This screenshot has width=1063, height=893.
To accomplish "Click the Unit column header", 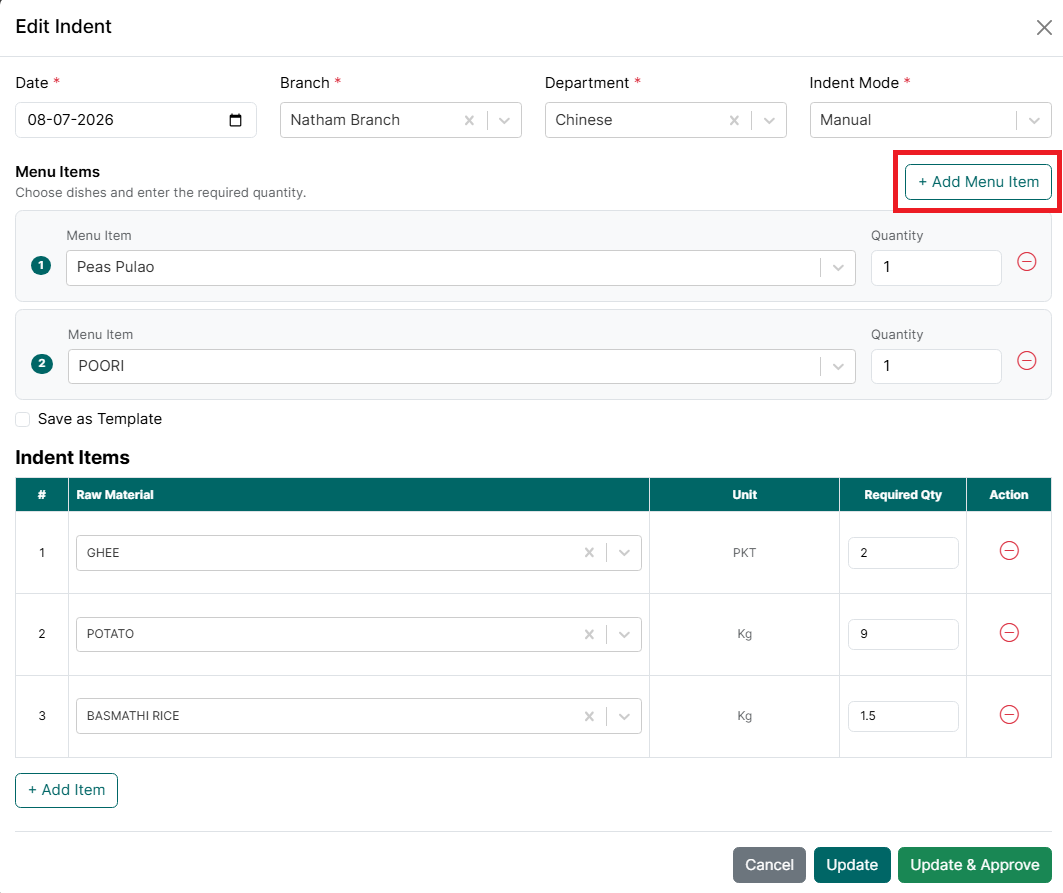I will [x=744, y=495].
